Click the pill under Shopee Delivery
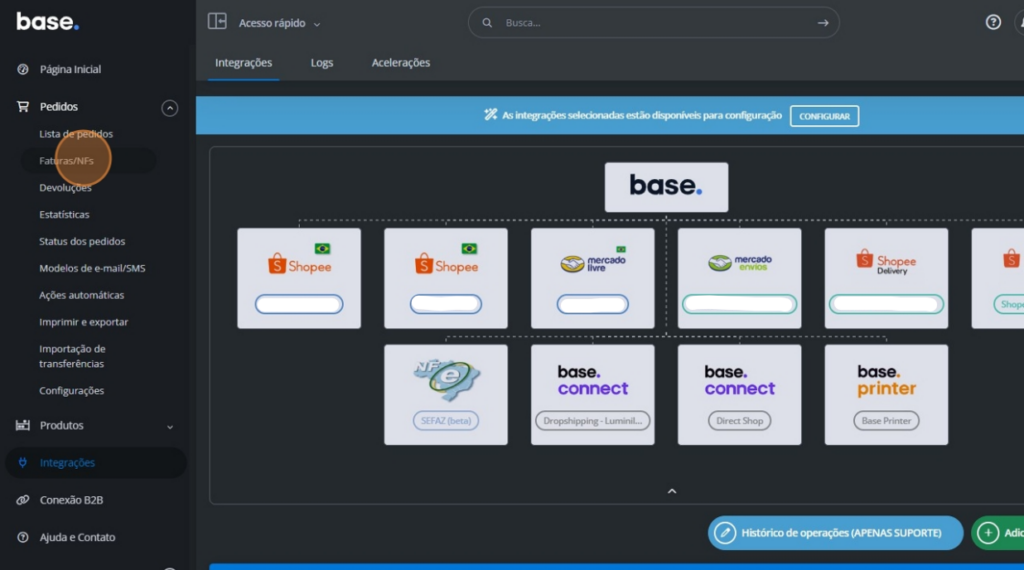 pos(886,304)
